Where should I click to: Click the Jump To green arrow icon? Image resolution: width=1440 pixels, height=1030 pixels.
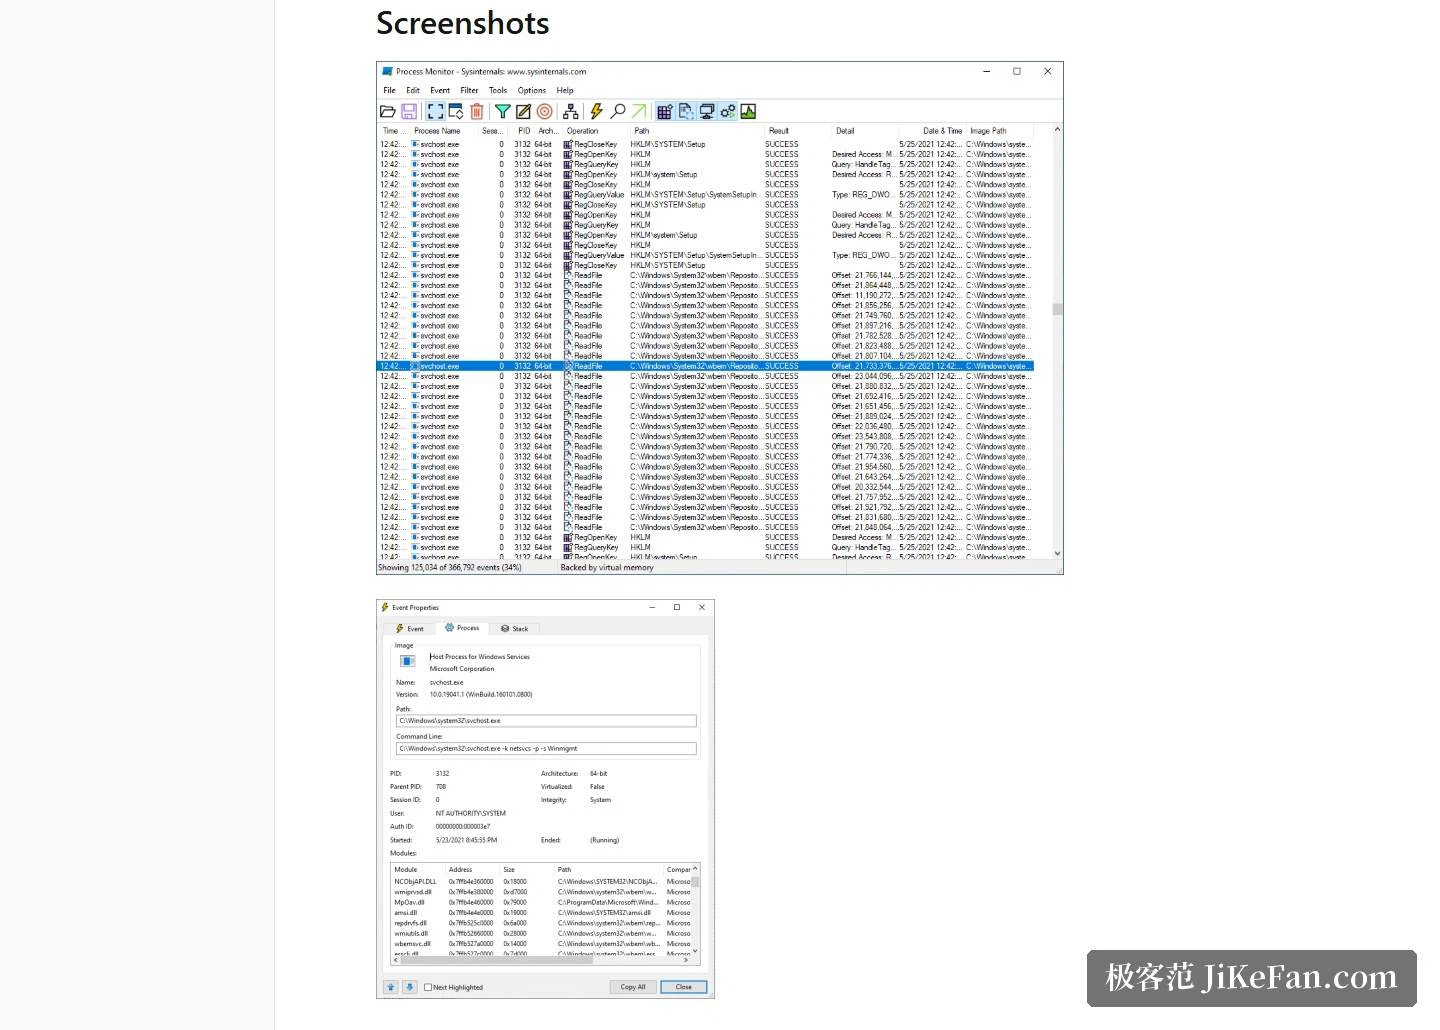tap(639, 112)
